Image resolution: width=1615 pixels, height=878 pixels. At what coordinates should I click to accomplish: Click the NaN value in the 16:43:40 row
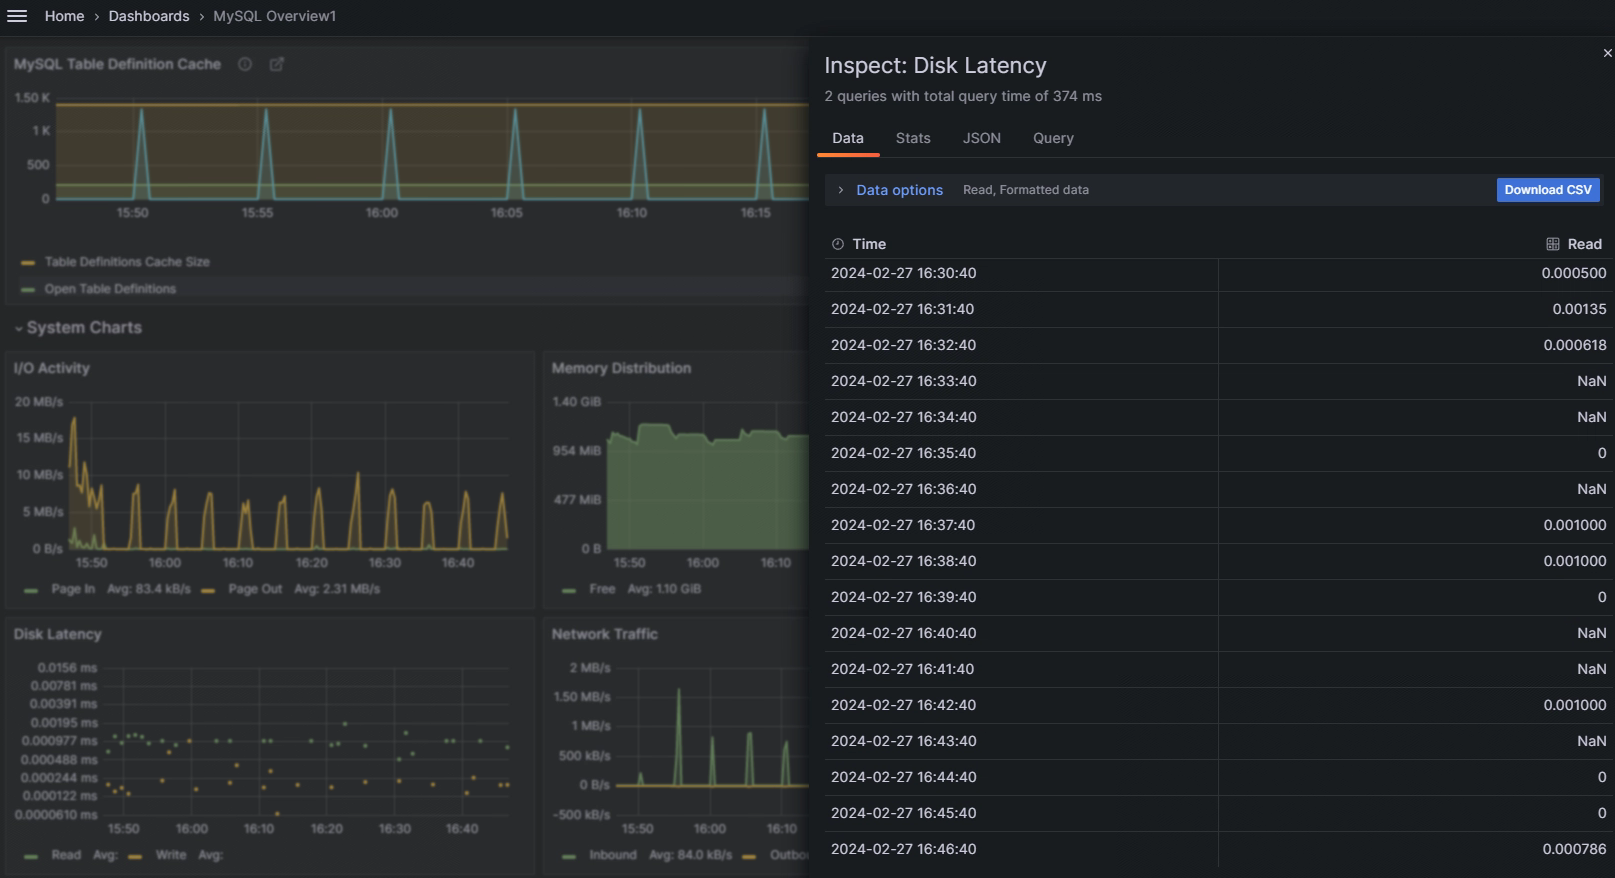point(1591,741)
